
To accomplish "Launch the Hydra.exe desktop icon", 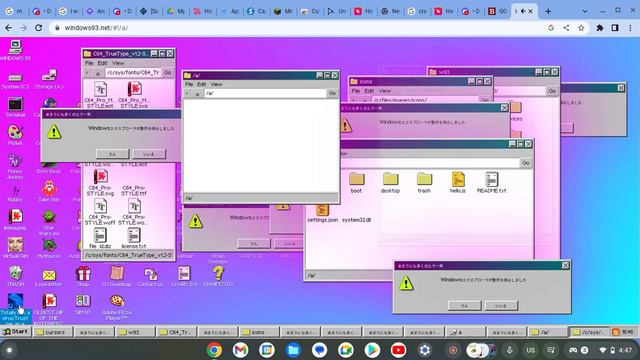I will pos(49,248).
